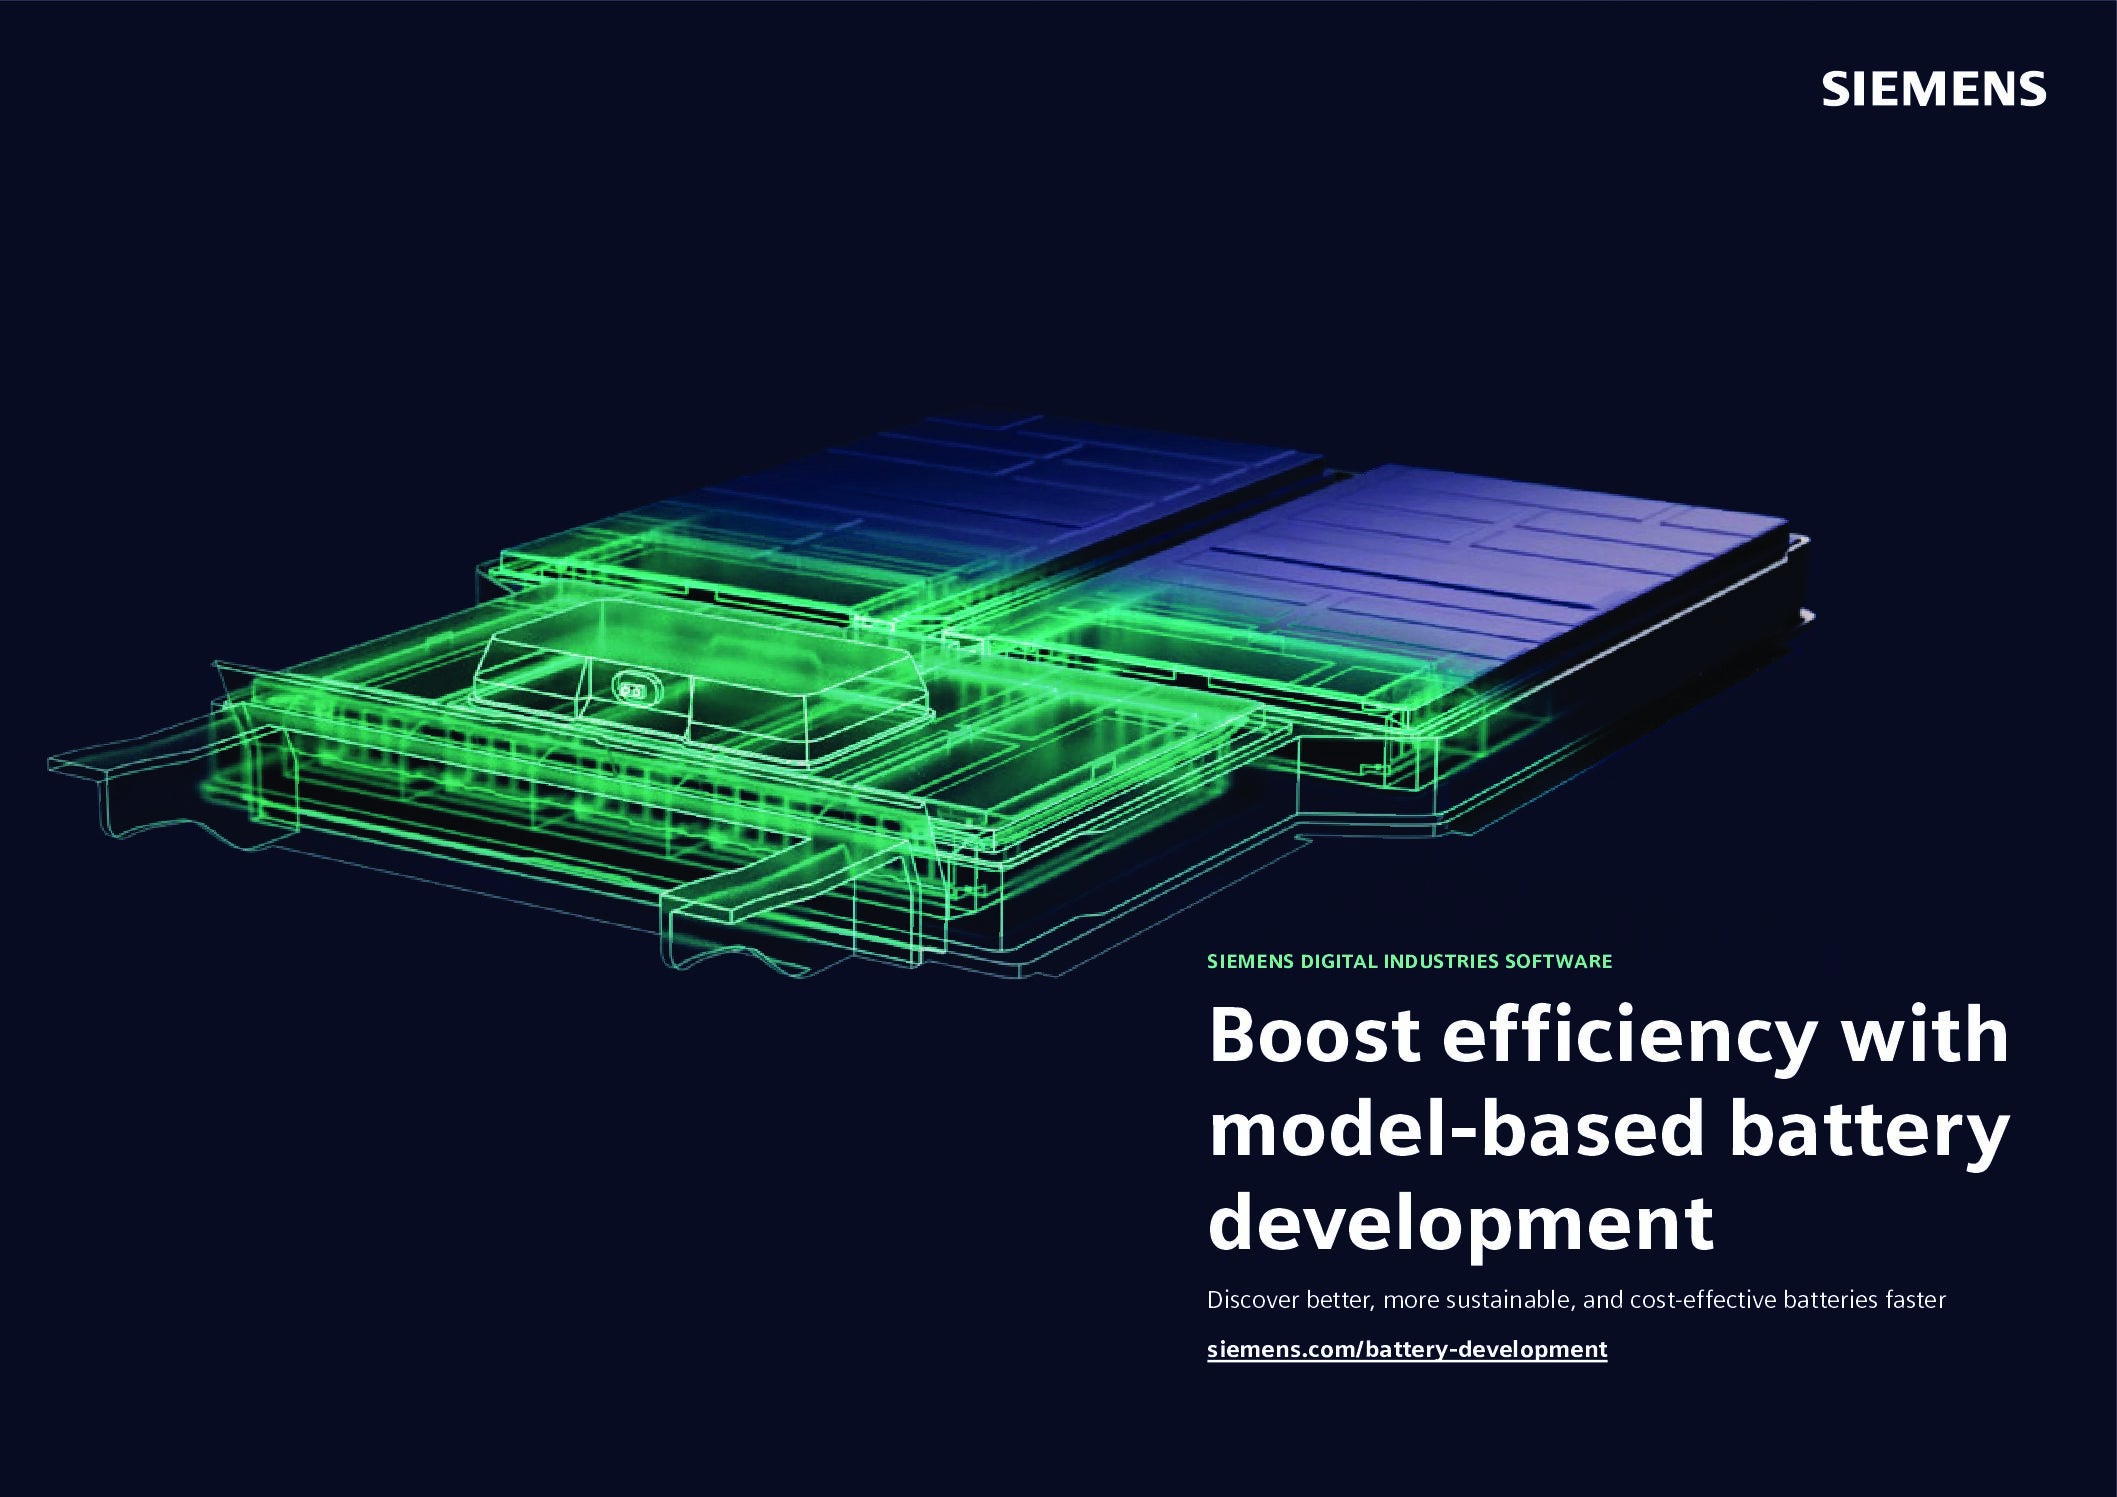Click the headline line 'Boost efficiency with'
The width and height of the screenshot is (2117, 1497).
click(x=1608, y=1035)
